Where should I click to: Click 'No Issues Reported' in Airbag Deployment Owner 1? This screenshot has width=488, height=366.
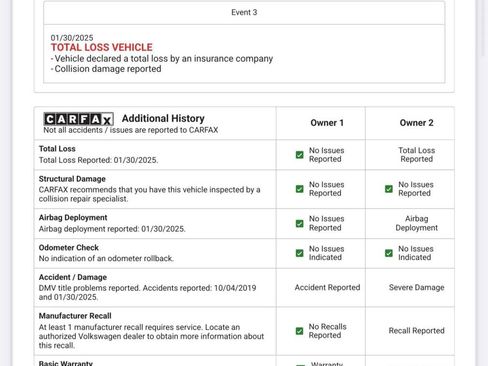[326, 223]
